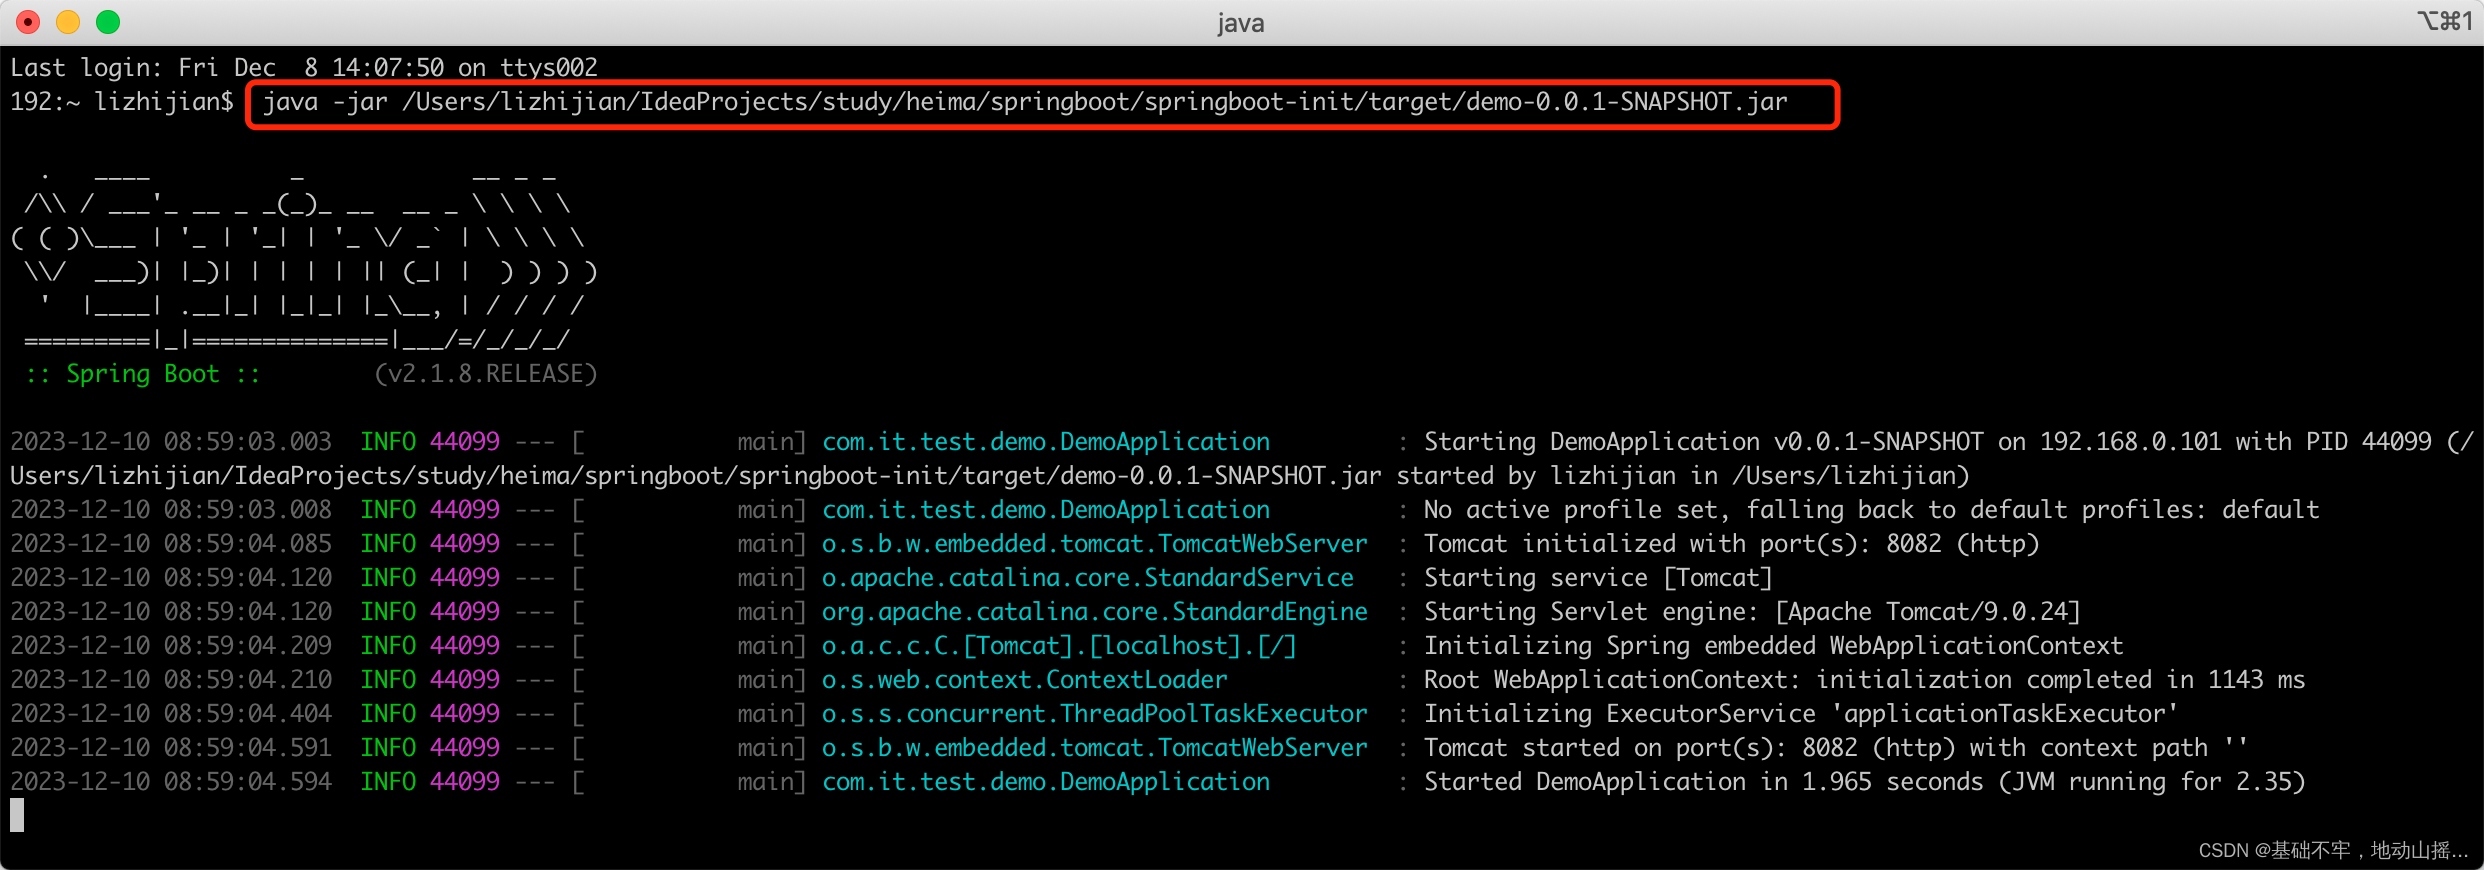Click the 'Starting service [Tomcat]' message
This screenshot has width=2484, height=870.
coord(1598,578)
